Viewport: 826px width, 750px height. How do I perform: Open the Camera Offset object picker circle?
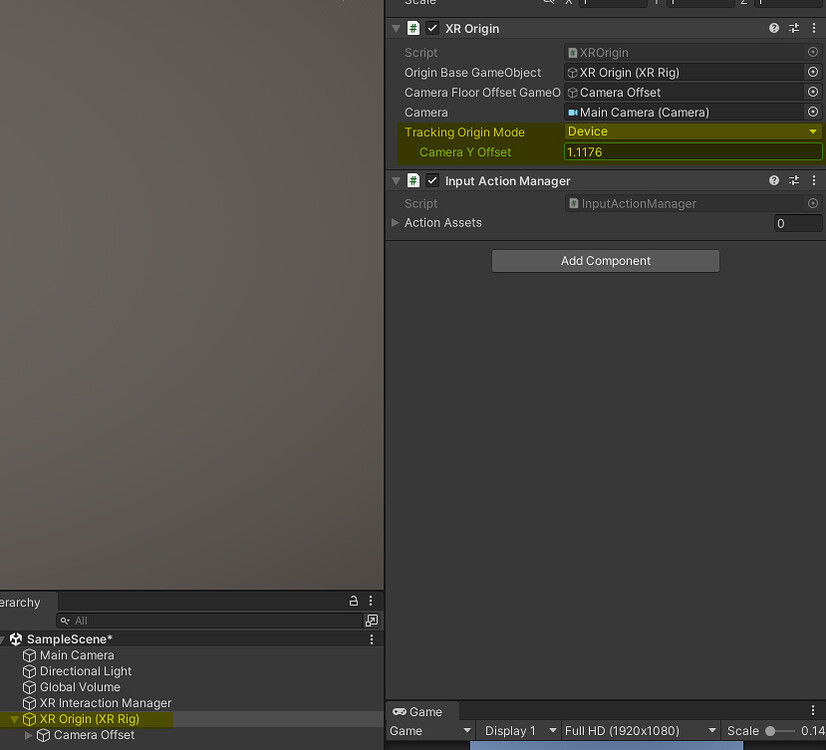(x=812, y=92)
